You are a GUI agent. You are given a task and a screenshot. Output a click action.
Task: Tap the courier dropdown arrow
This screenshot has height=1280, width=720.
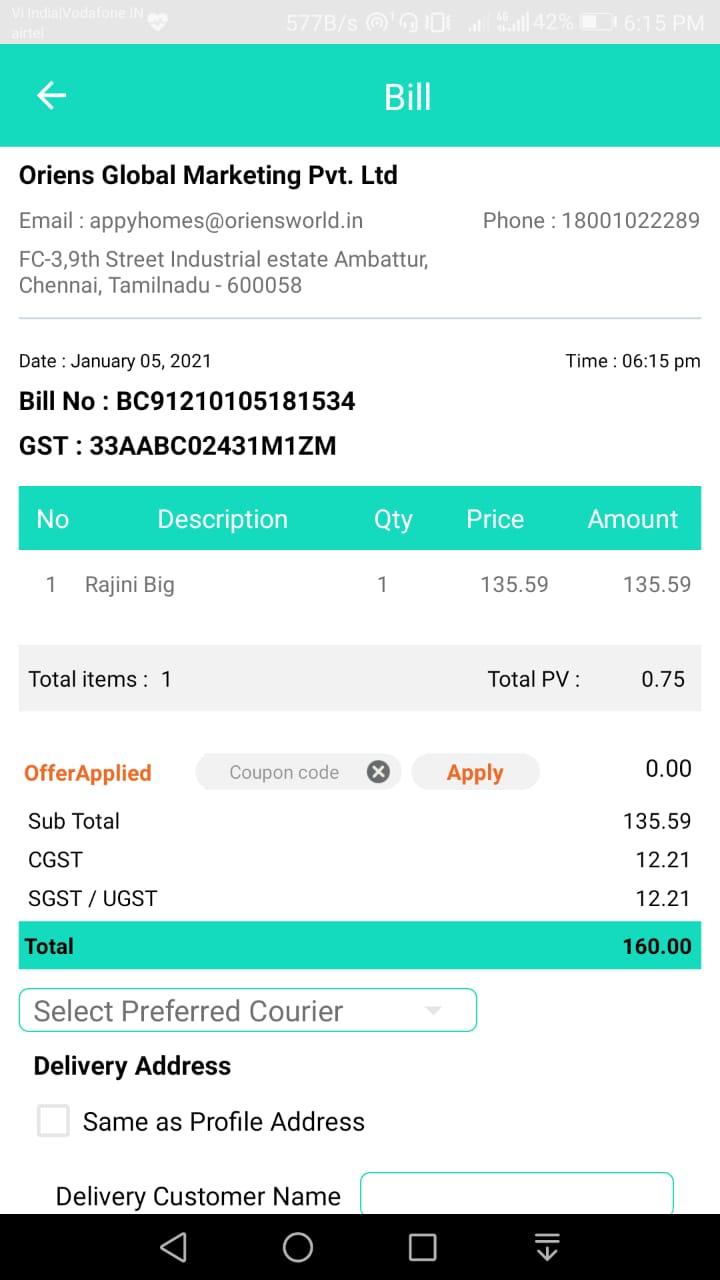point(433,1010)
